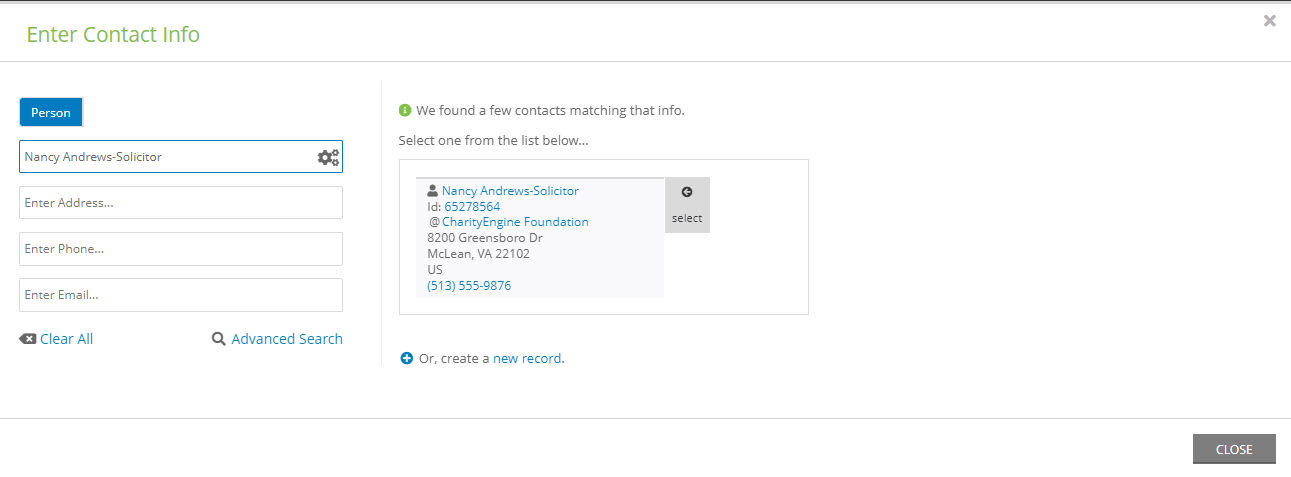Open the CharityEngine Foundation link
The image size is (1291, 477).
515,222
